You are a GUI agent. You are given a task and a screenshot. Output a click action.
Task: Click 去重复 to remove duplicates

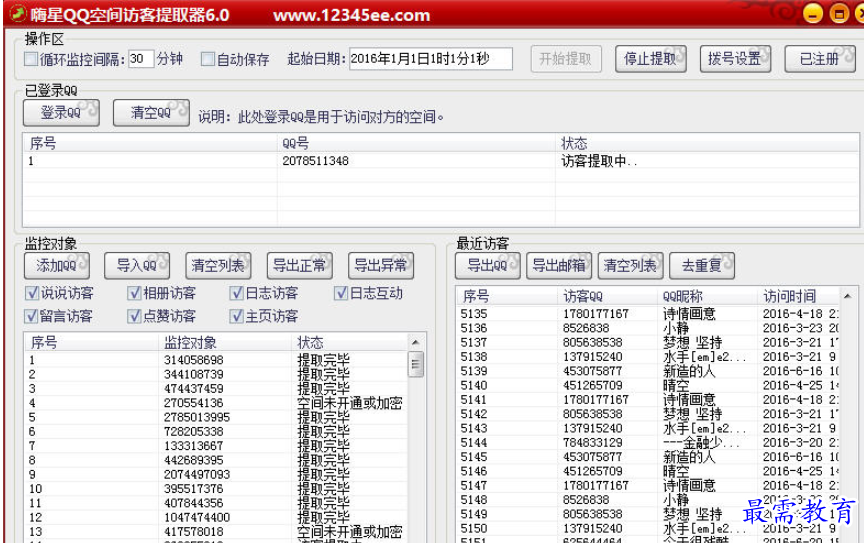tap(702, 266)
